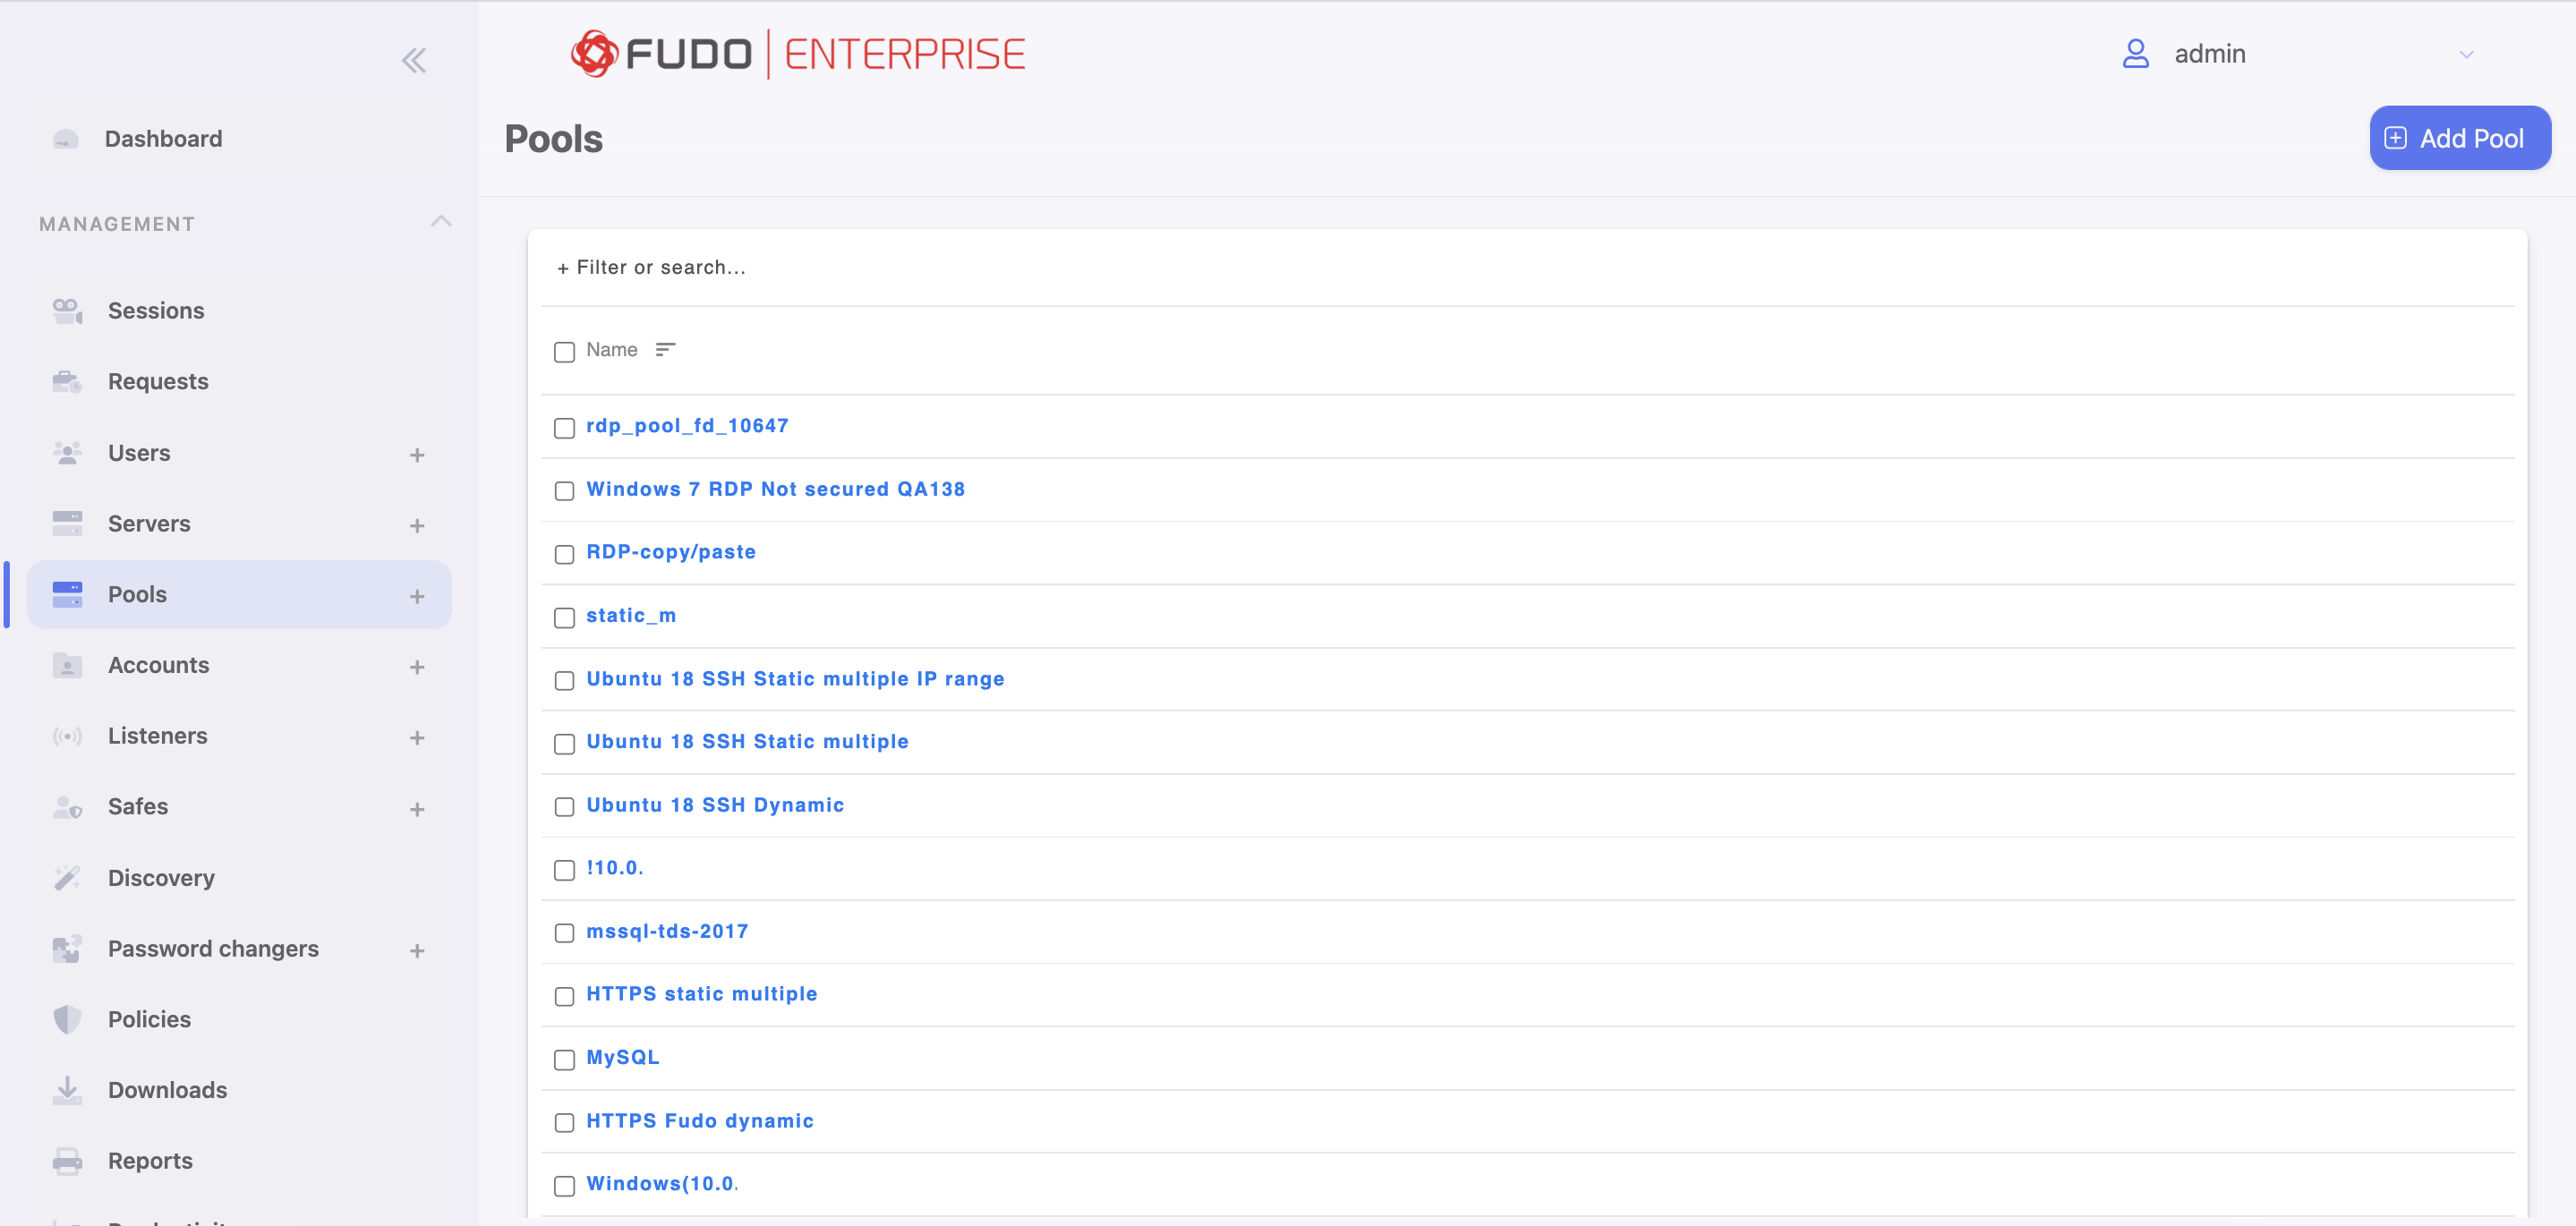Click the Filter or search field
The image size is (2576, 1226).
(651, 267)
